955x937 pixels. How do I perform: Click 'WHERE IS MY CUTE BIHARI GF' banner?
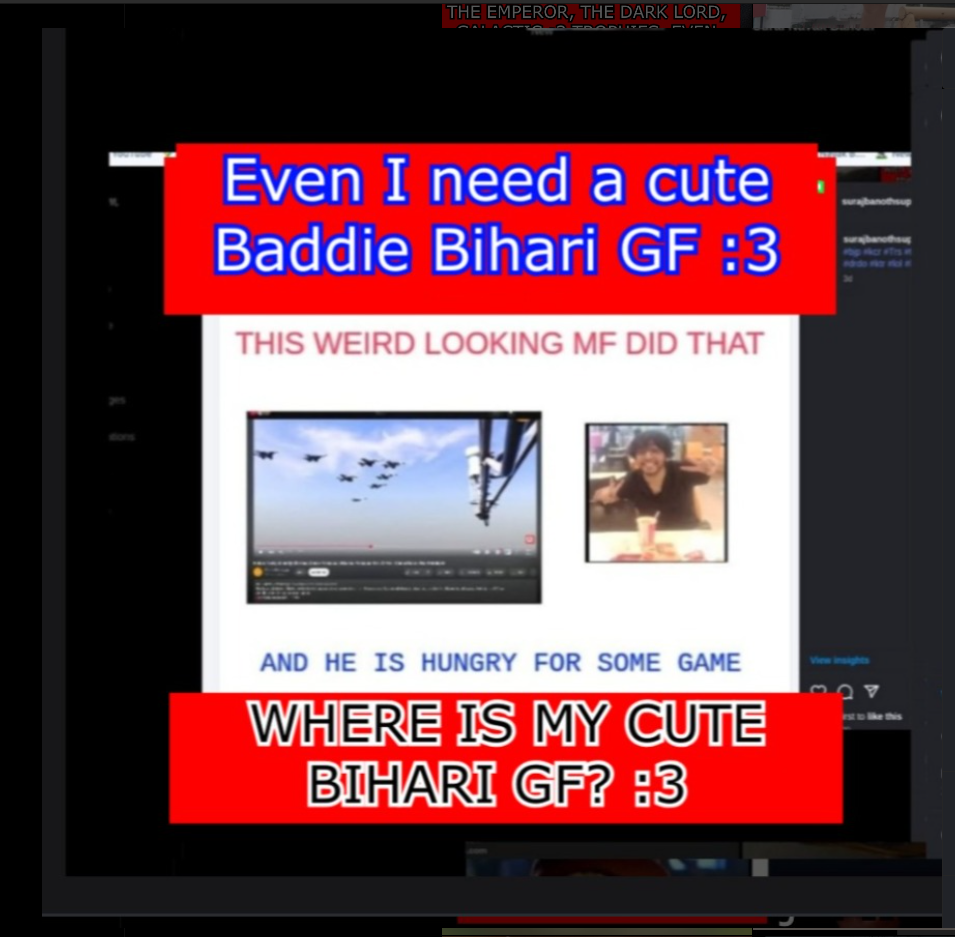point(505,756)
